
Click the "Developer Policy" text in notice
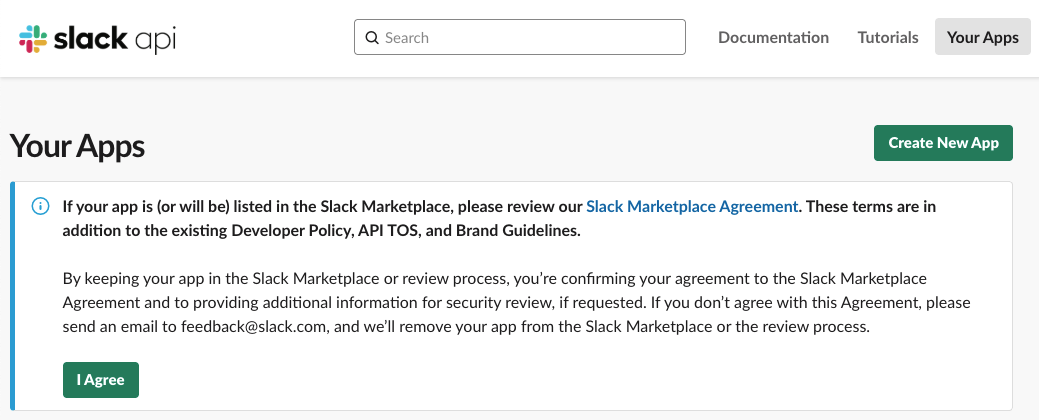click(x=290, y=231)
